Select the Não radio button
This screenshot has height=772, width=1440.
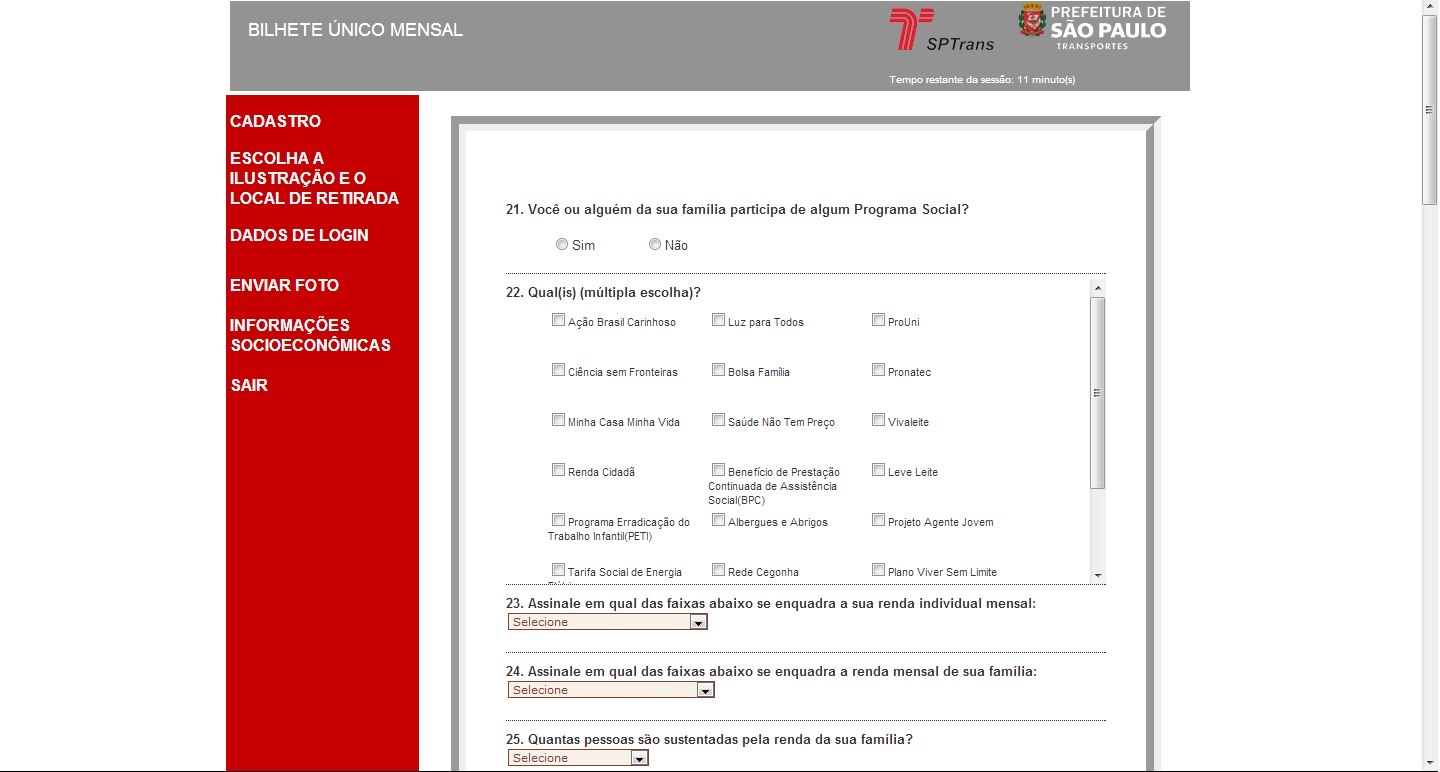[x=655, y=244]
